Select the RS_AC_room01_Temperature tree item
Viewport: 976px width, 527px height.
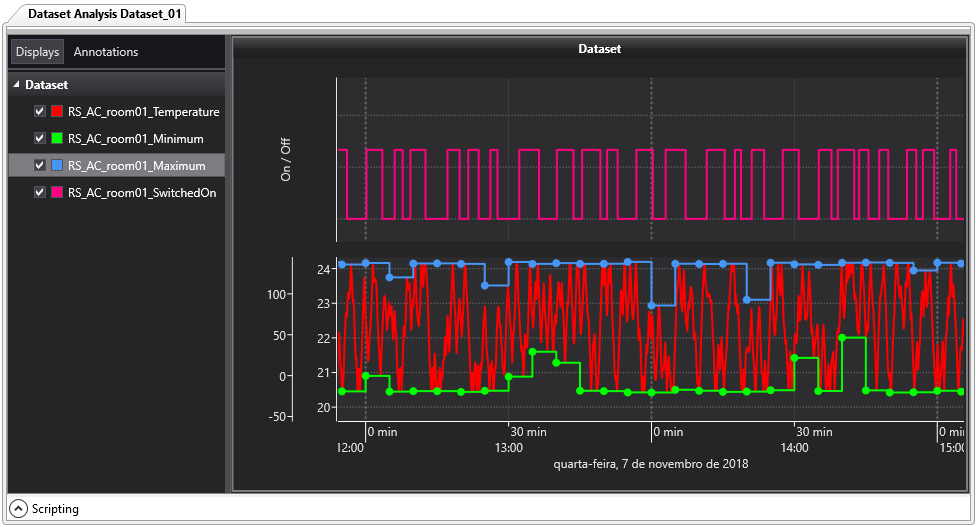[x=143, y=112]
